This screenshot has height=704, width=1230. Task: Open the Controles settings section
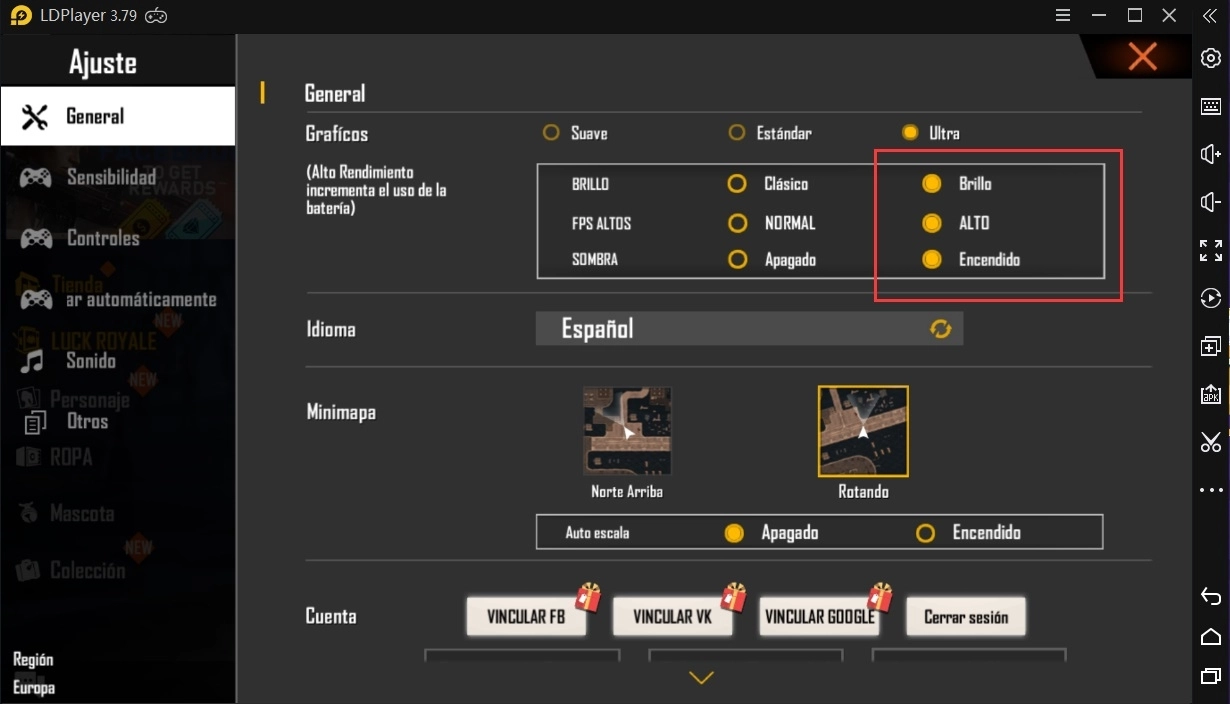[x=105, y=238]
